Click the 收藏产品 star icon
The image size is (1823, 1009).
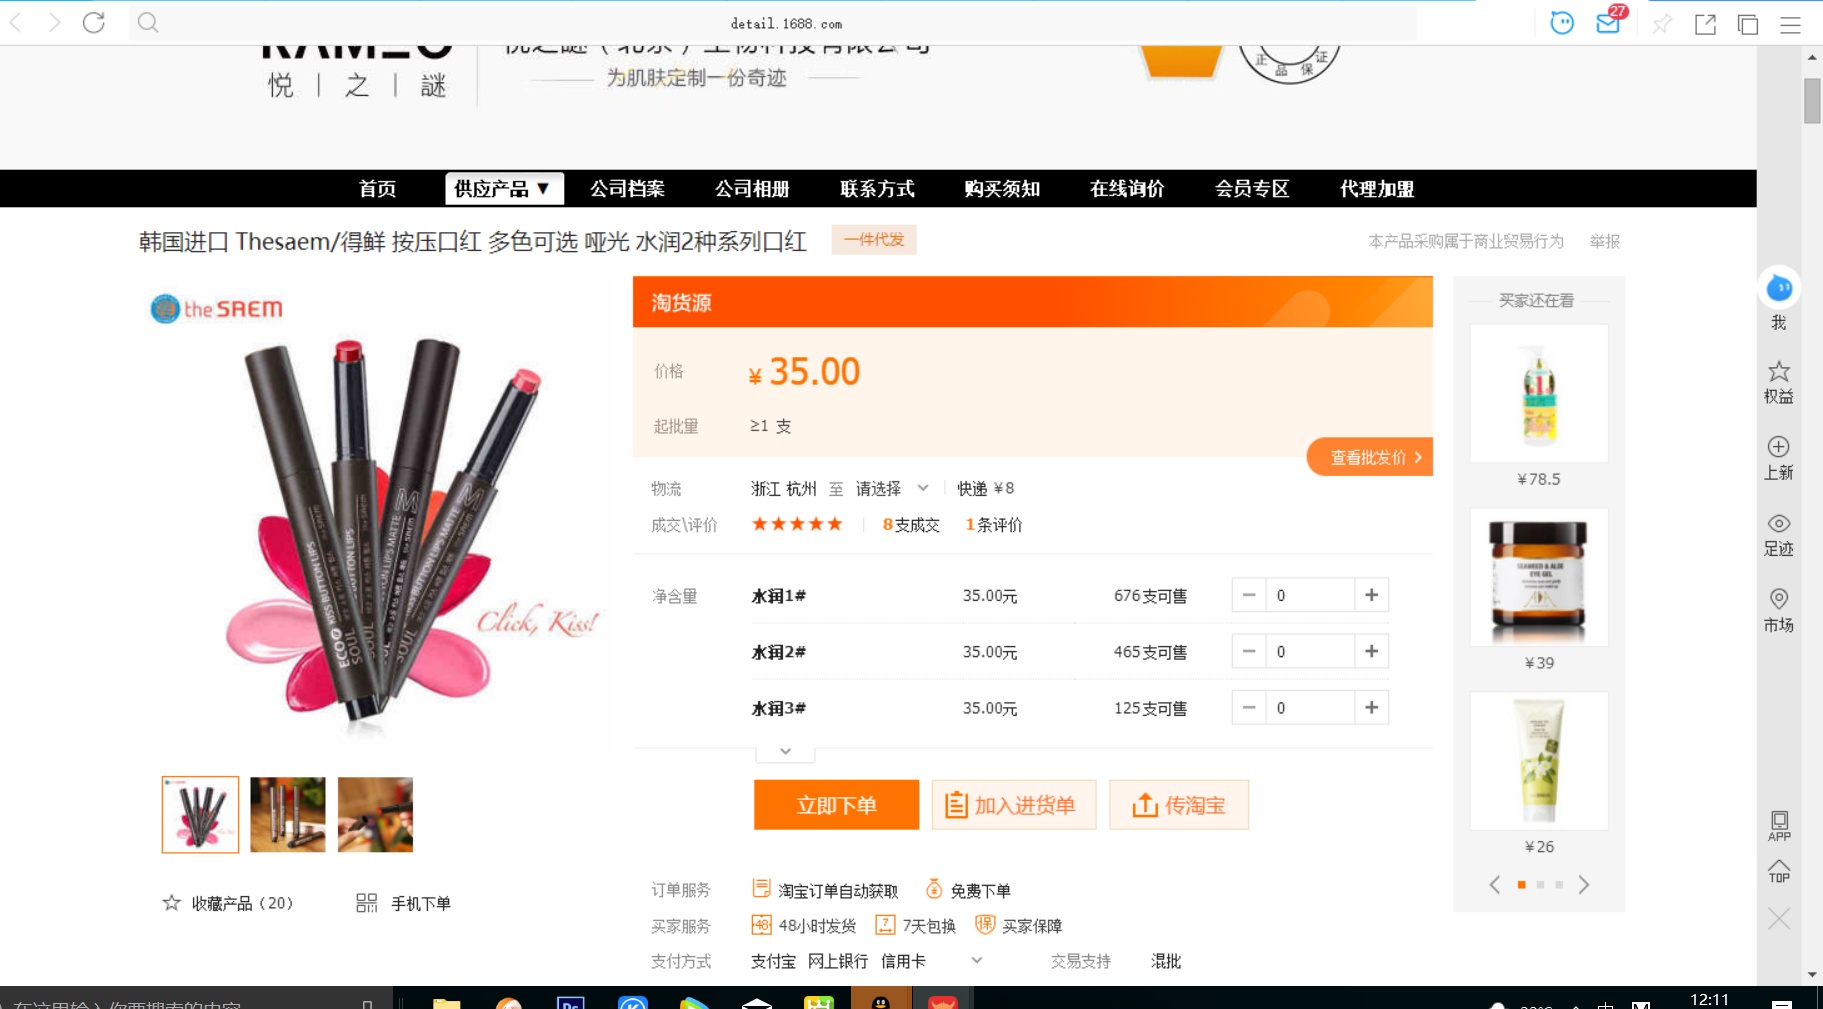[x=172, y=903]
